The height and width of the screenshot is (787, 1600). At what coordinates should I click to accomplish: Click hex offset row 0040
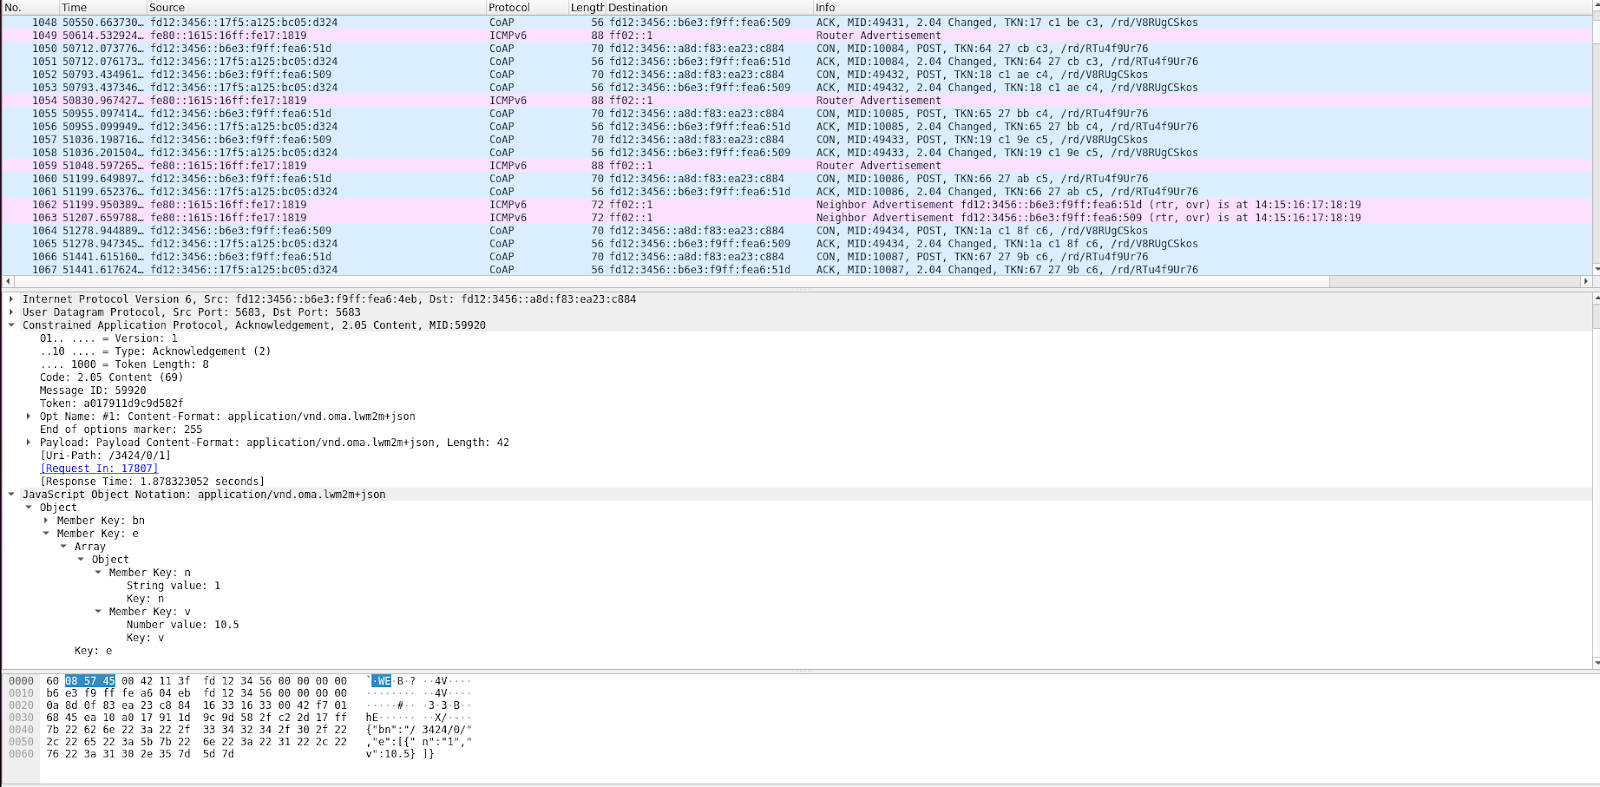click(x=21, y=729)
